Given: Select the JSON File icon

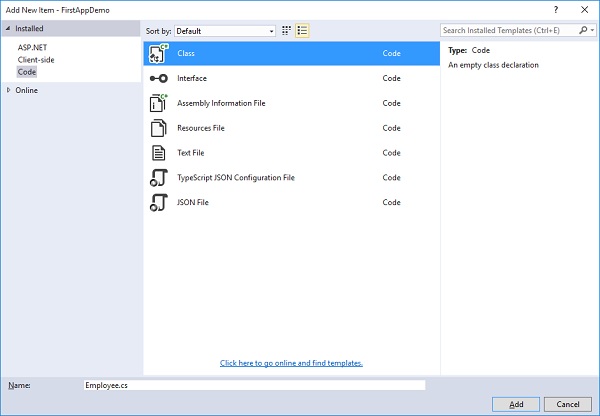Looking at the screenshot, I should click(158, 203).
